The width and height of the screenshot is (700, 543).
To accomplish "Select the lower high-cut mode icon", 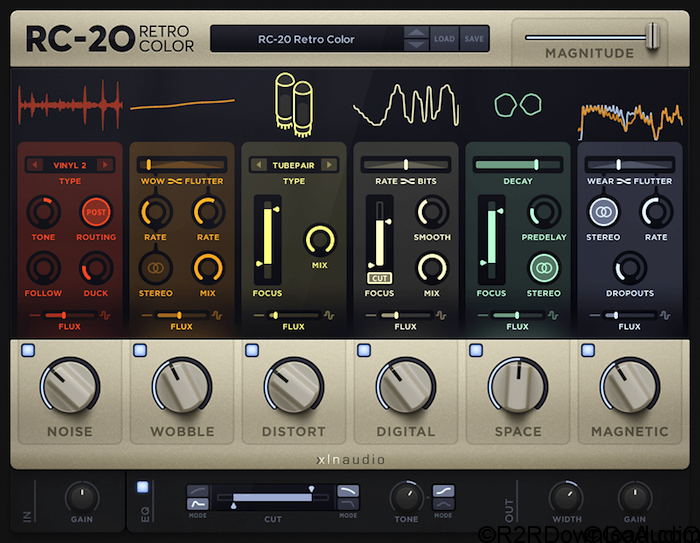I will tap(348, 504).
